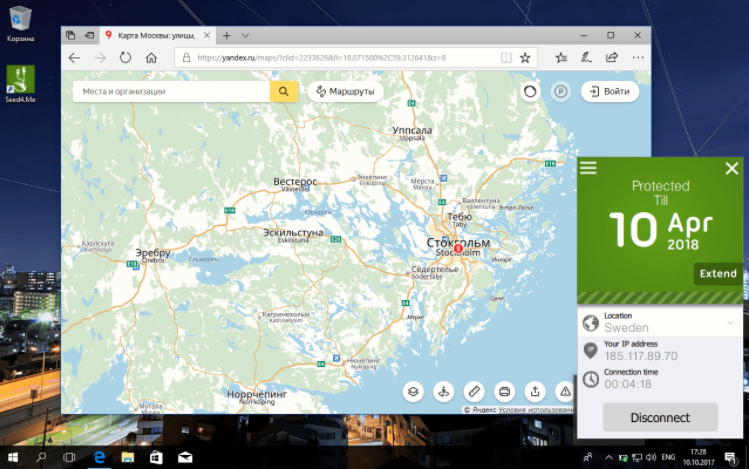
Task: Close the Карта Москвы tab
Action: pyautogui.click(x=207, y=35)
